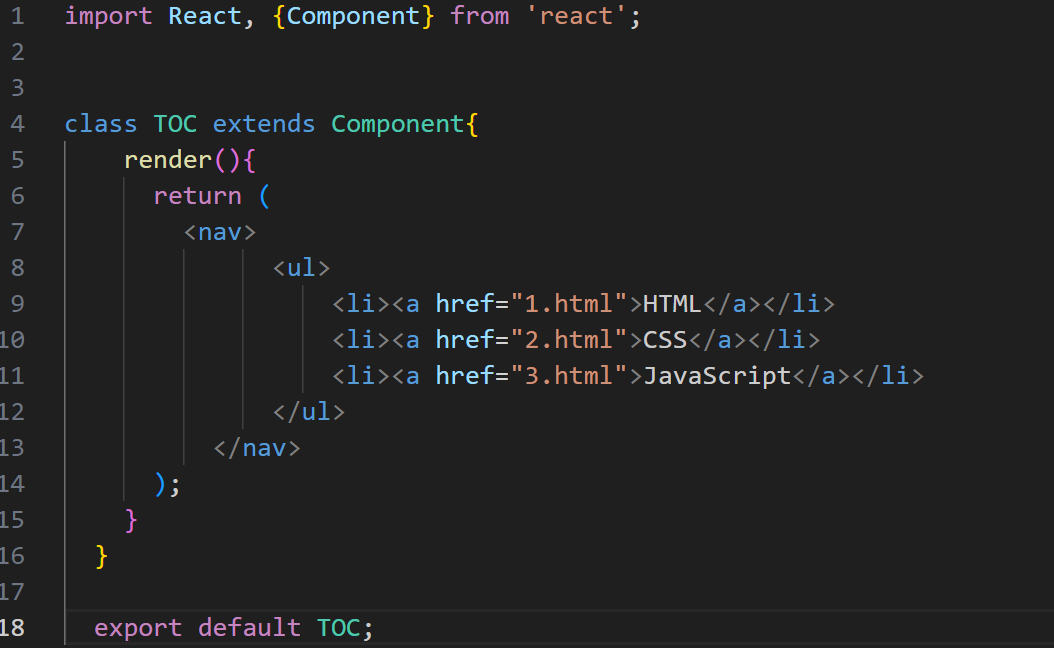Click the 'import' keyword on line 1

tap(108, 16)
